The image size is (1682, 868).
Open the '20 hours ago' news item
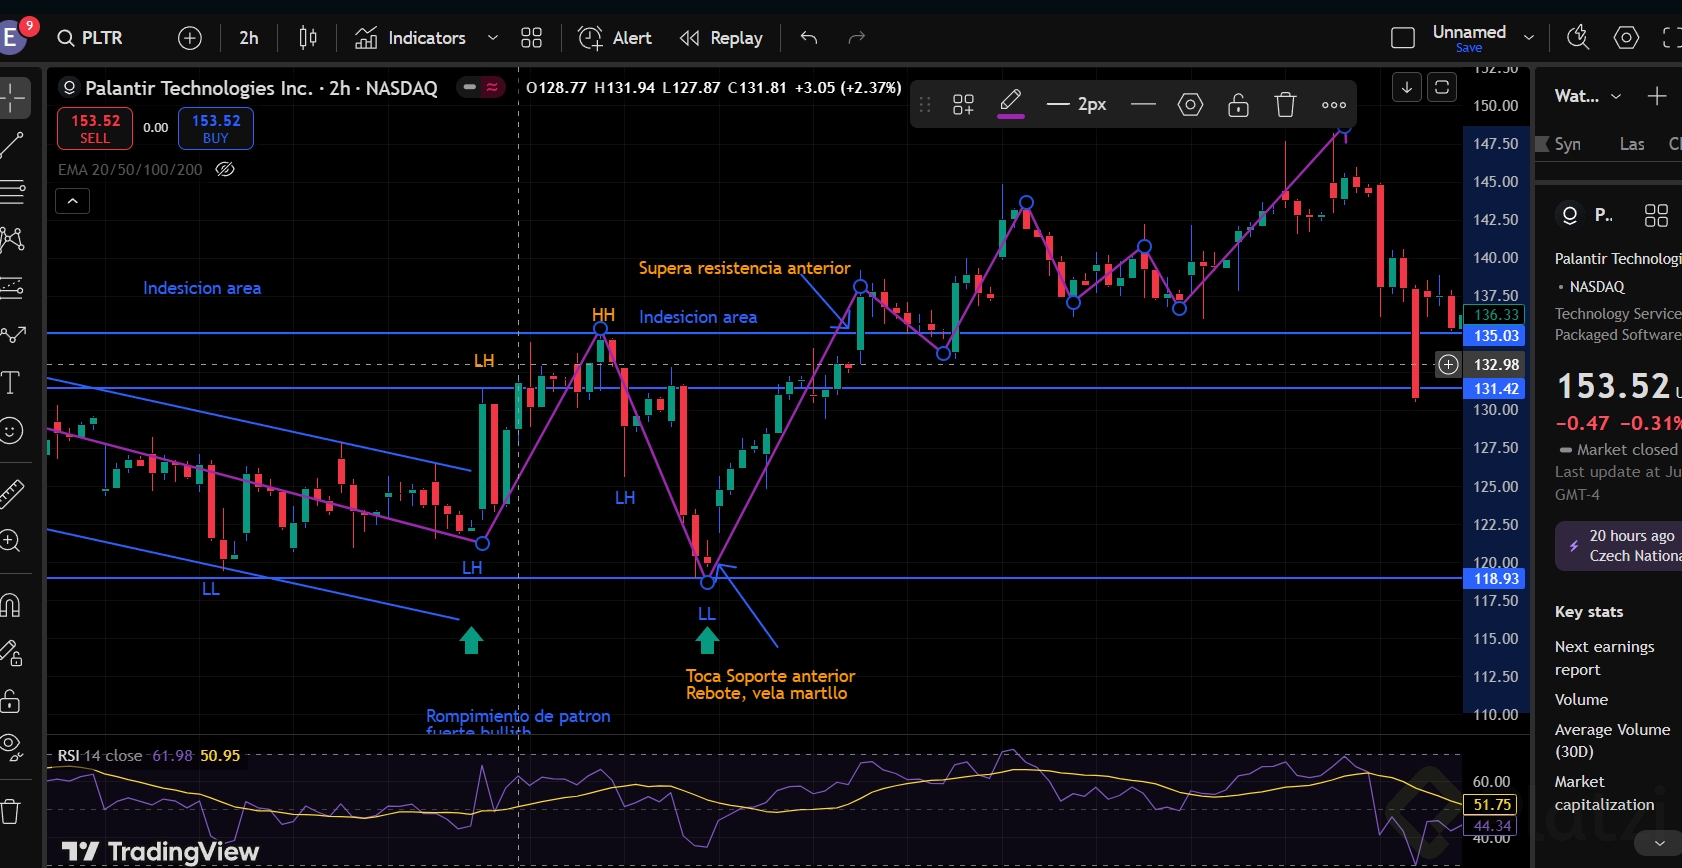coord(1619,546)
